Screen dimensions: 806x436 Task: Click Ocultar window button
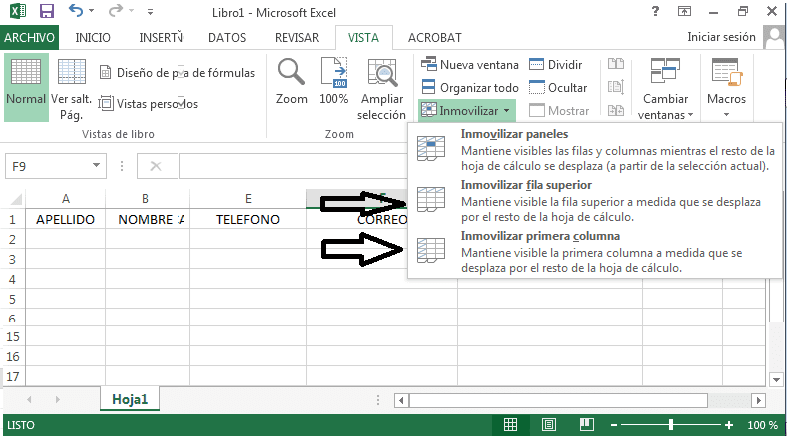pos(558,87)
